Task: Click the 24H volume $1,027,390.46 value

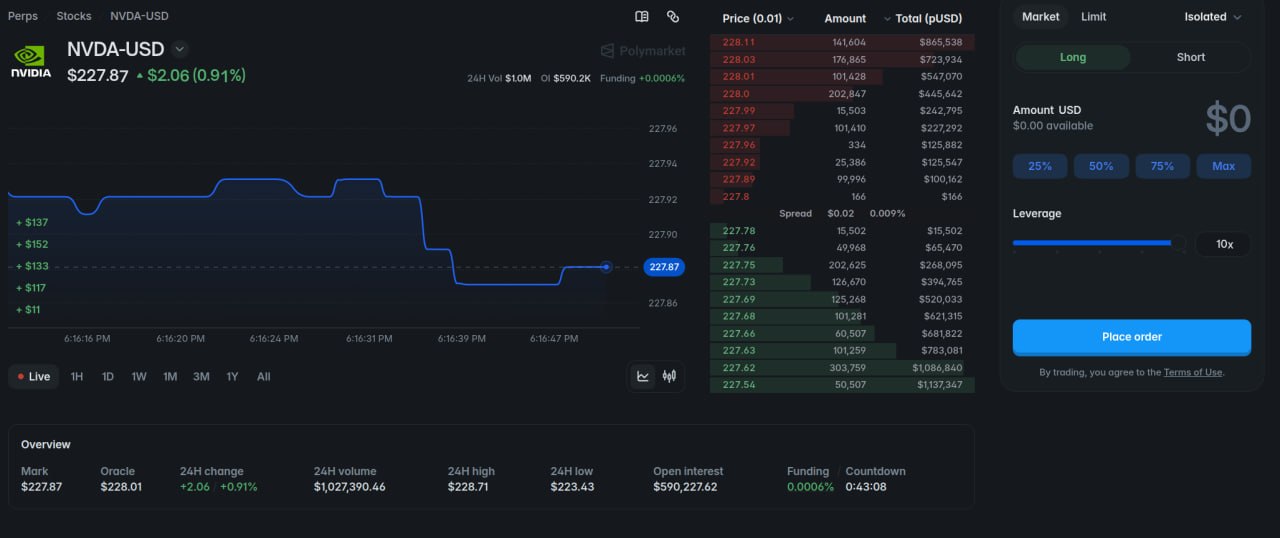Action: click(x=349, y=487)
